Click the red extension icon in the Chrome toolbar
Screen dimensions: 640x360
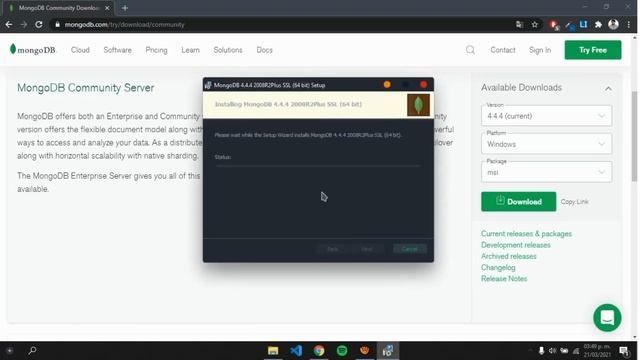coord(553,25)
